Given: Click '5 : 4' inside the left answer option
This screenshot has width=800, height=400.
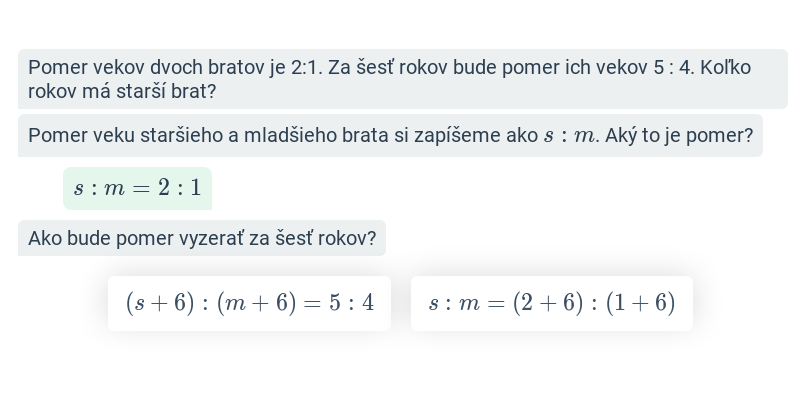Looking at the screenshot, I should point(352,303).
